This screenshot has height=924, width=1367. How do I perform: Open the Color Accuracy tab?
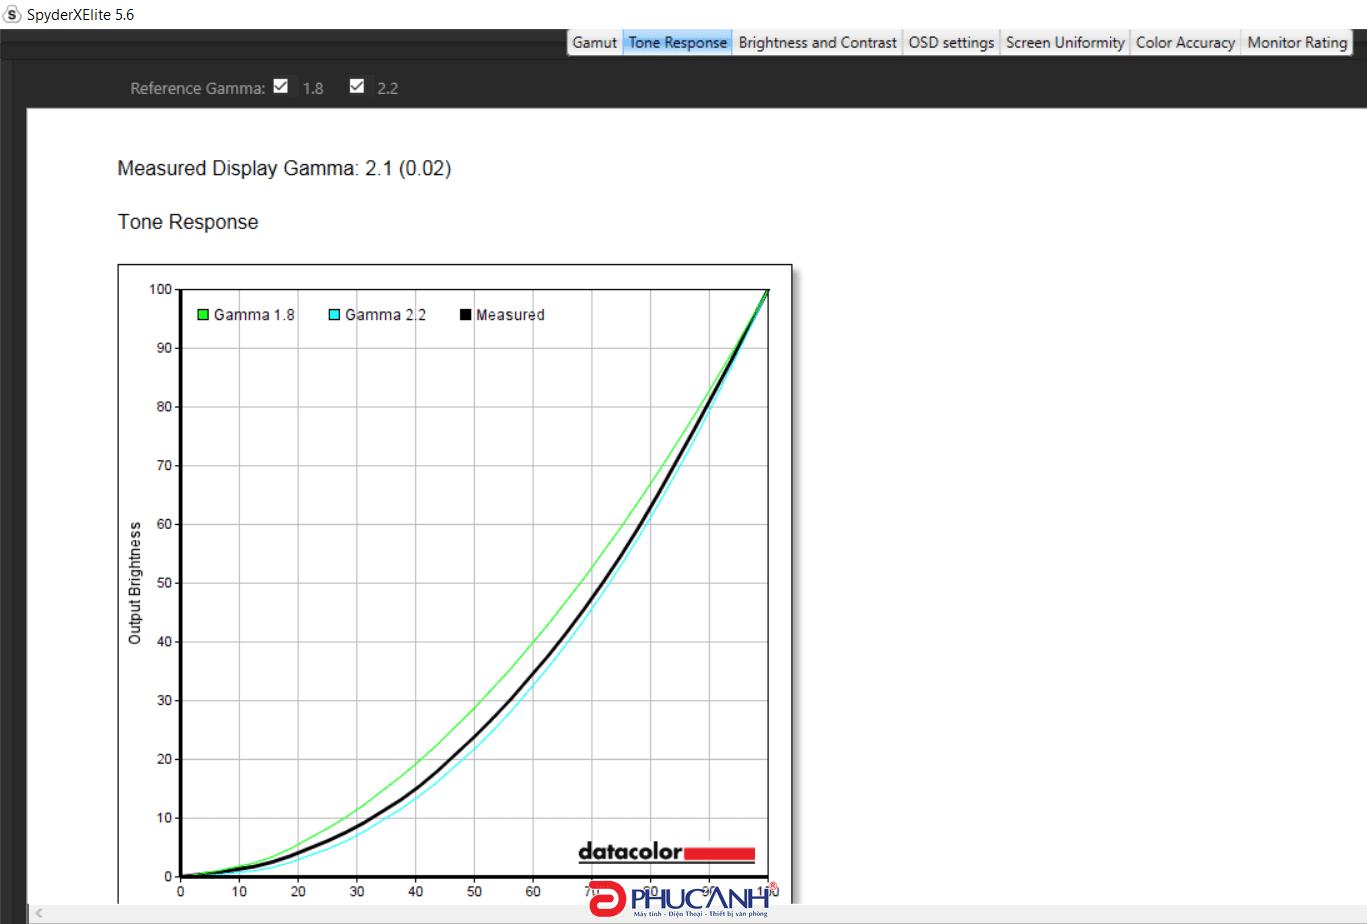tap(1185, 42)
